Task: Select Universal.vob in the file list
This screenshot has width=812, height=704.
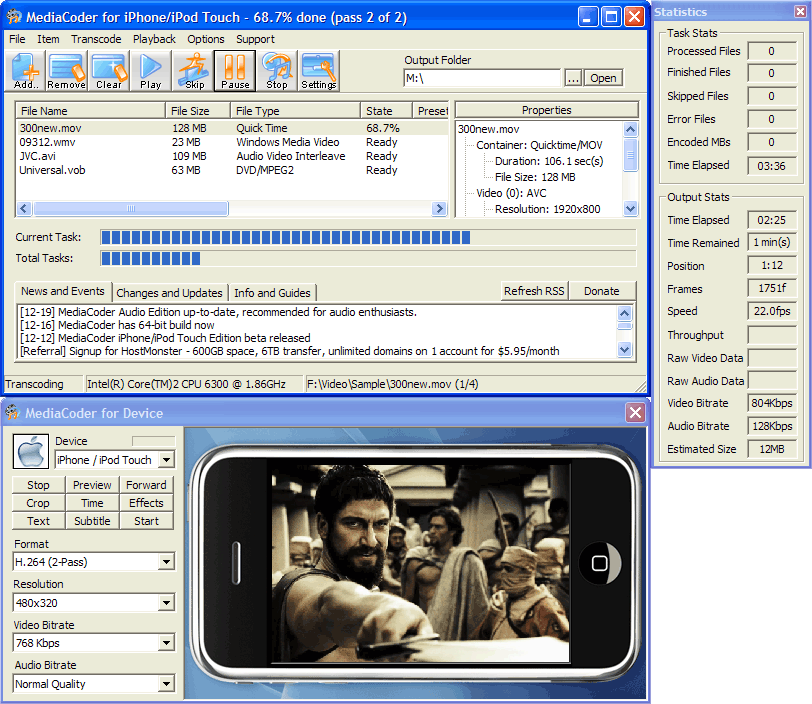Action: 232,170
